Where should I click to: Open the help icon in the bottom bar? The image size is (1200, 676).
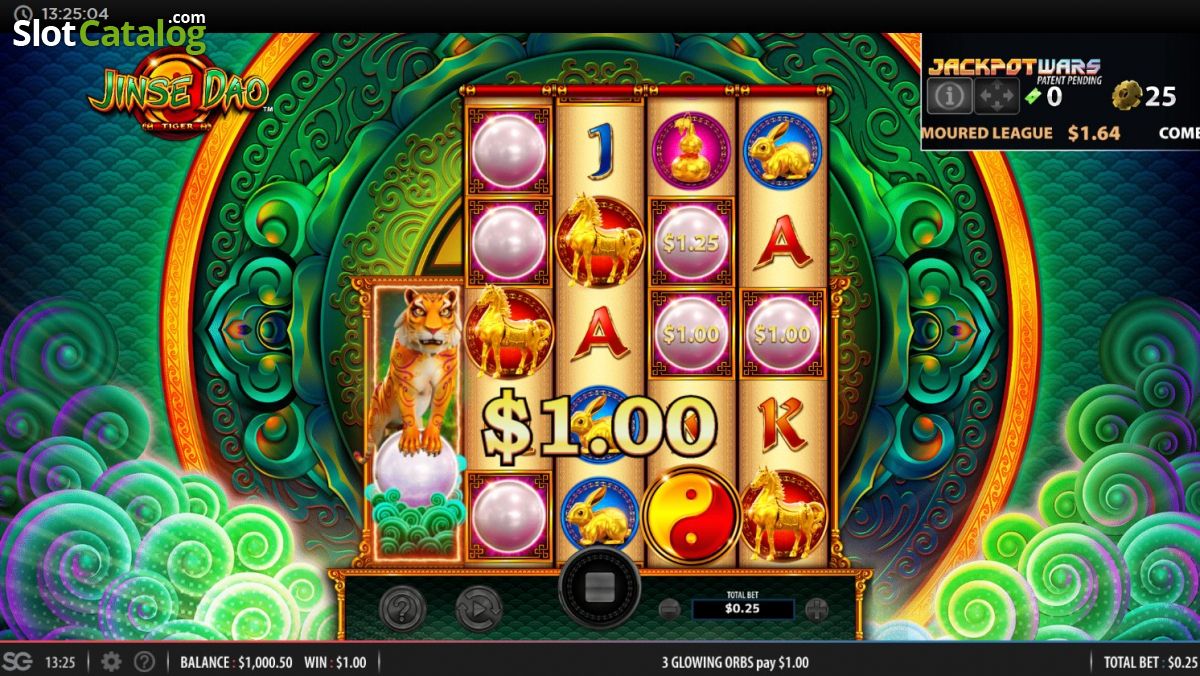pos(144,661)
